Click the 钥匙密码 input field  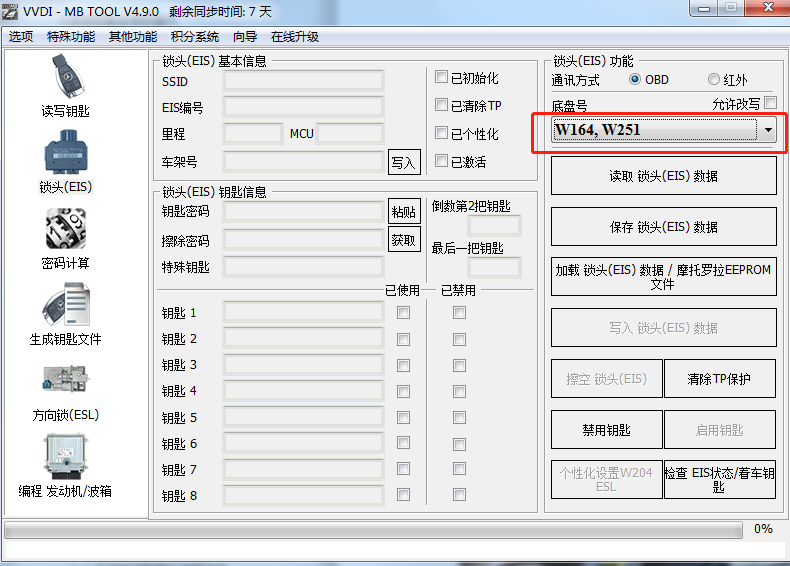[x=303, y=212]
